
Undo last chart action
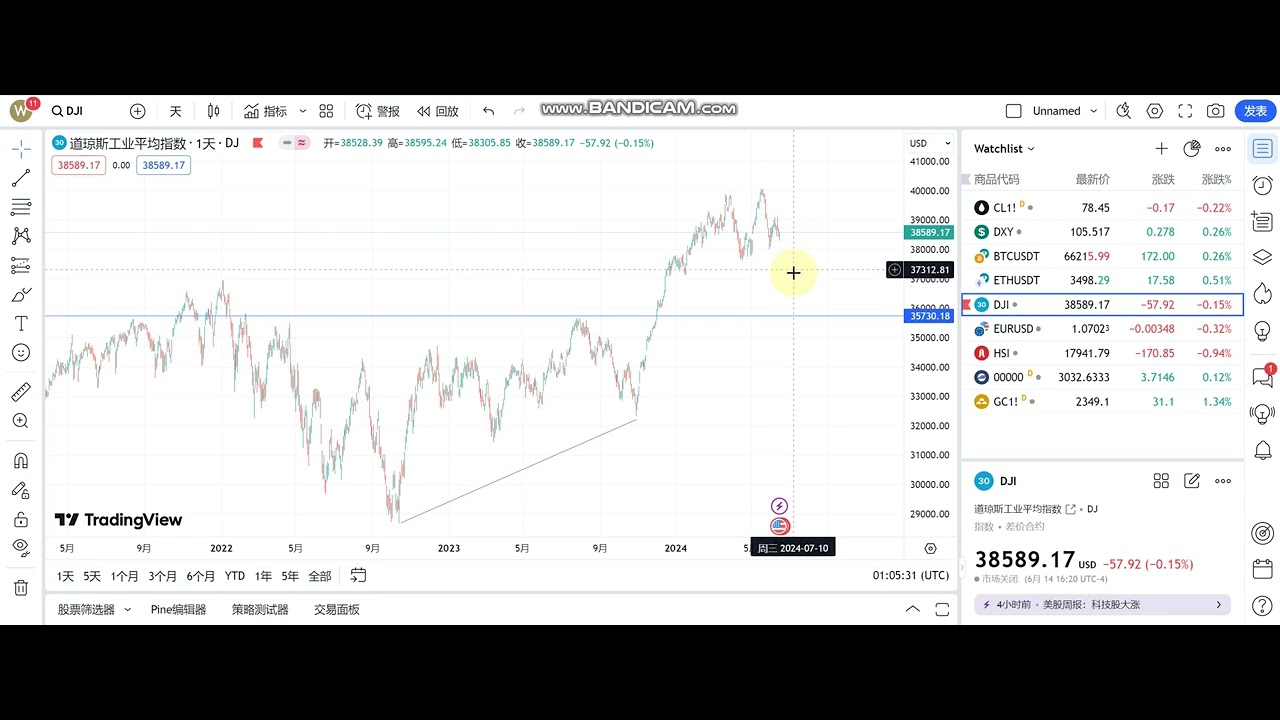pyautogui.click(x=488, y=111)
